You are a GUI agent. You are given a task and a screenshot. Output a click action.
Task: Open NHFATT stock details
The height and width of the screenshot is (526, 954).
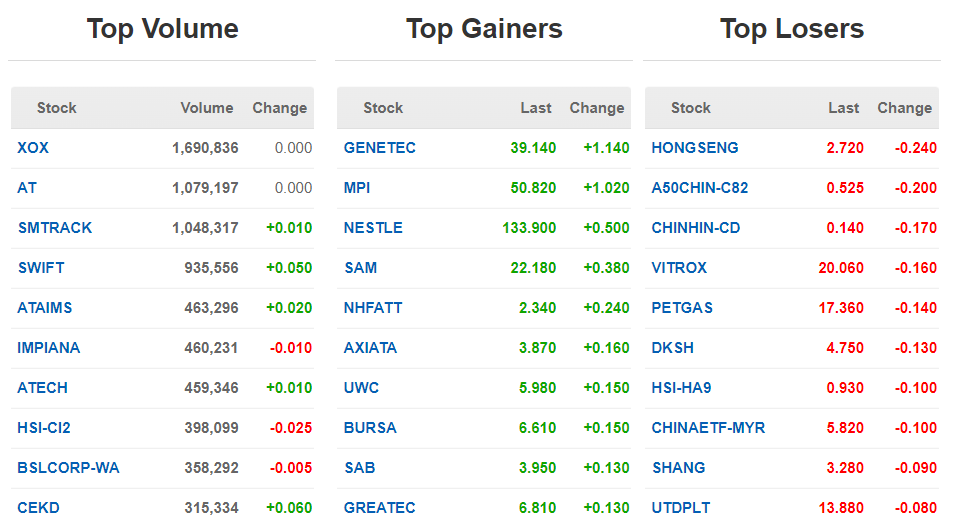click(373, 308)
